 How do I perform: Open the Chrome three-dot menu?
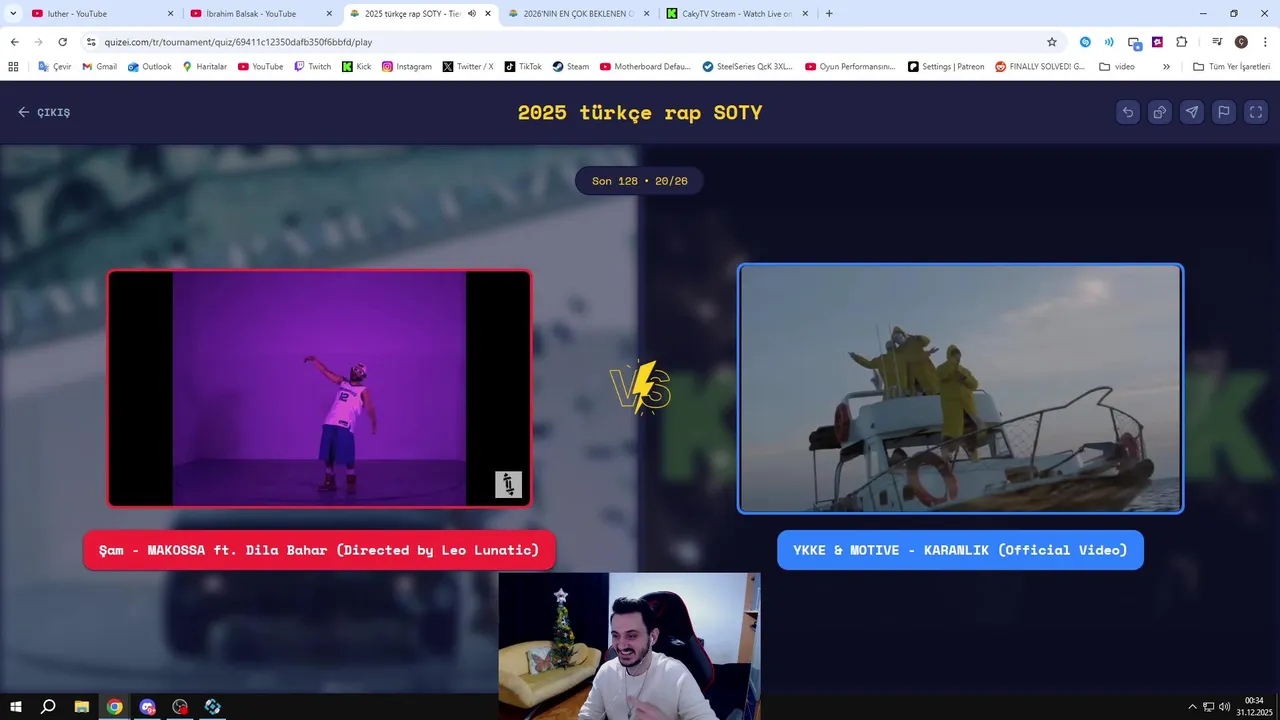click(1265, 42)
